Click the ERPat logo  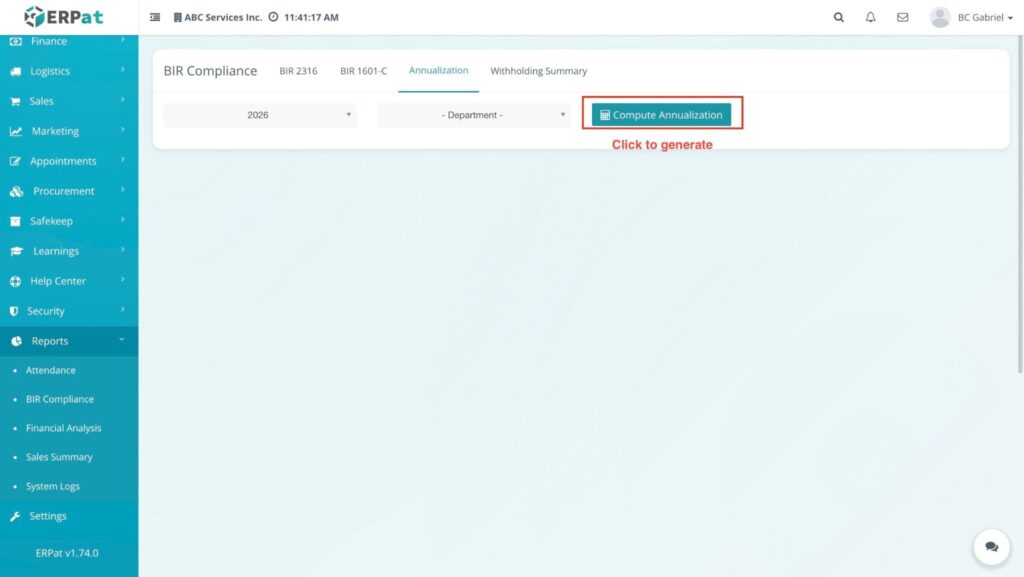(64, 17)
